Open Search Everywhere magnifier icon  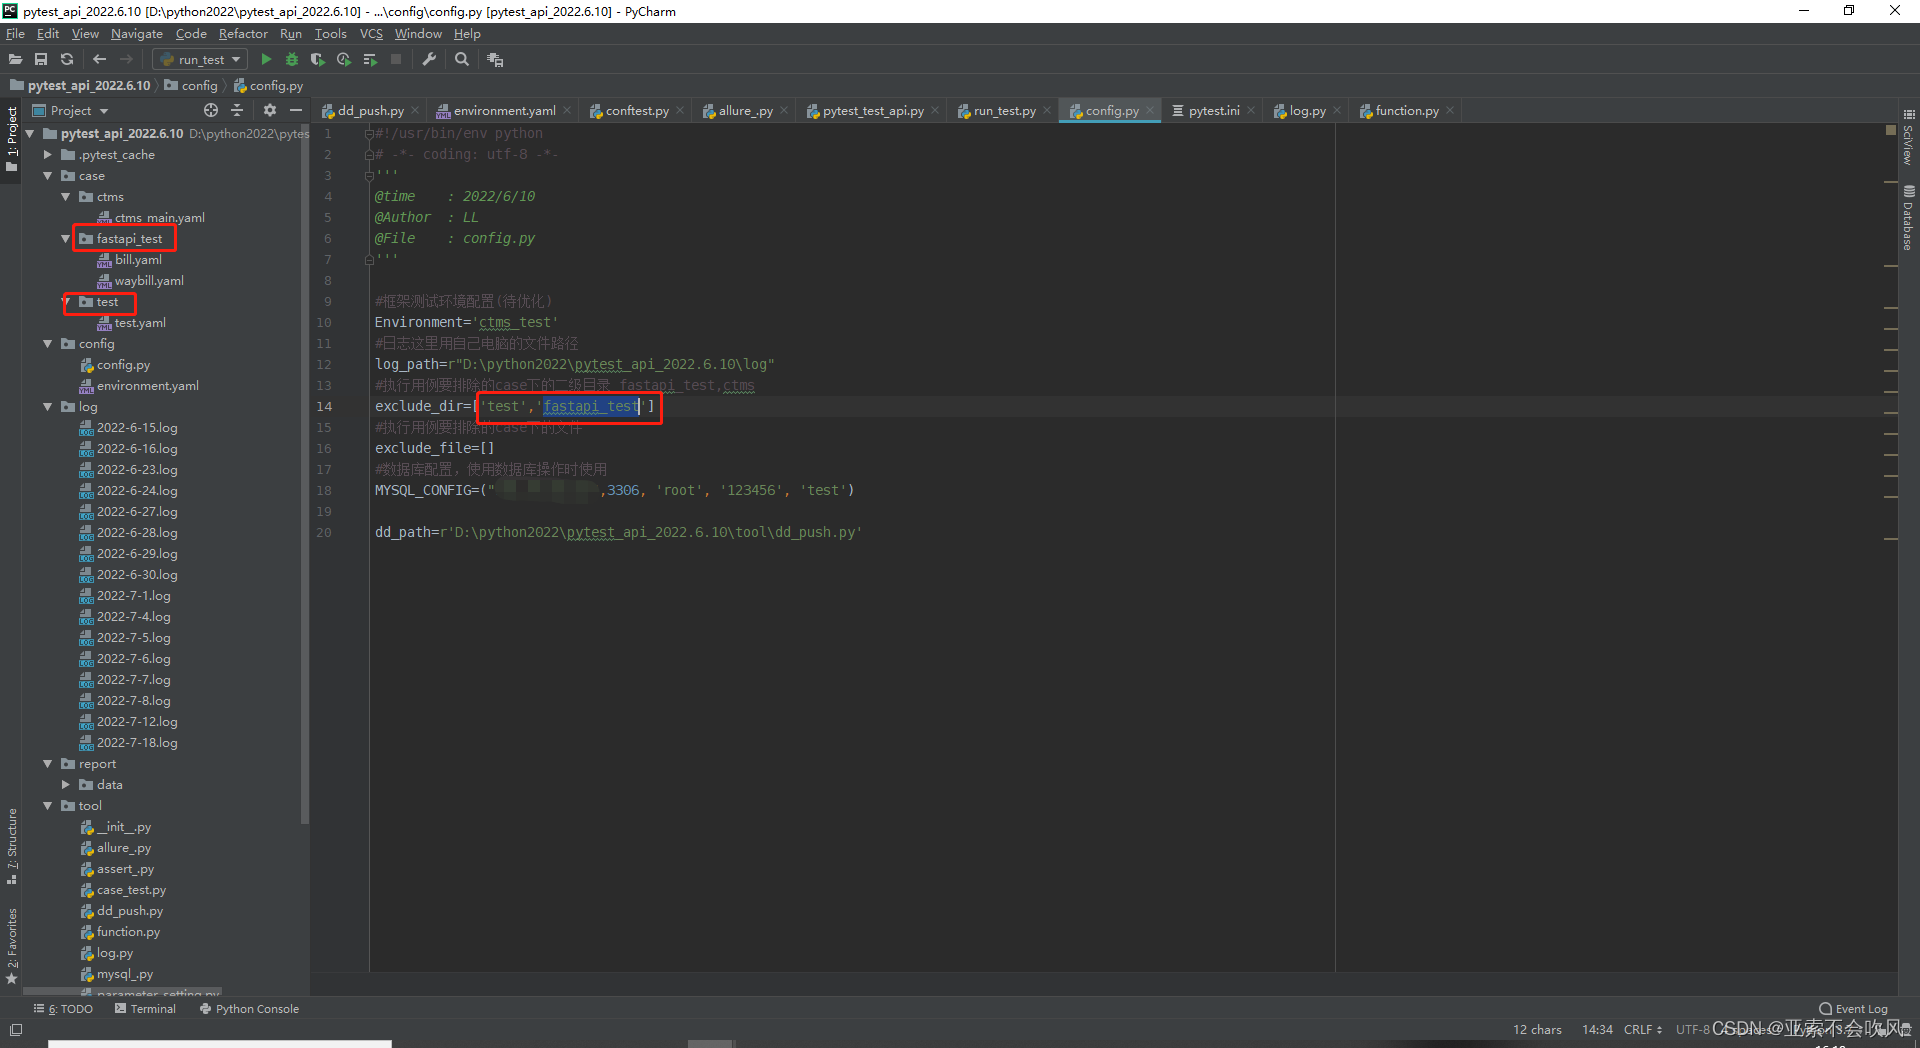click(x=462, y=60)
